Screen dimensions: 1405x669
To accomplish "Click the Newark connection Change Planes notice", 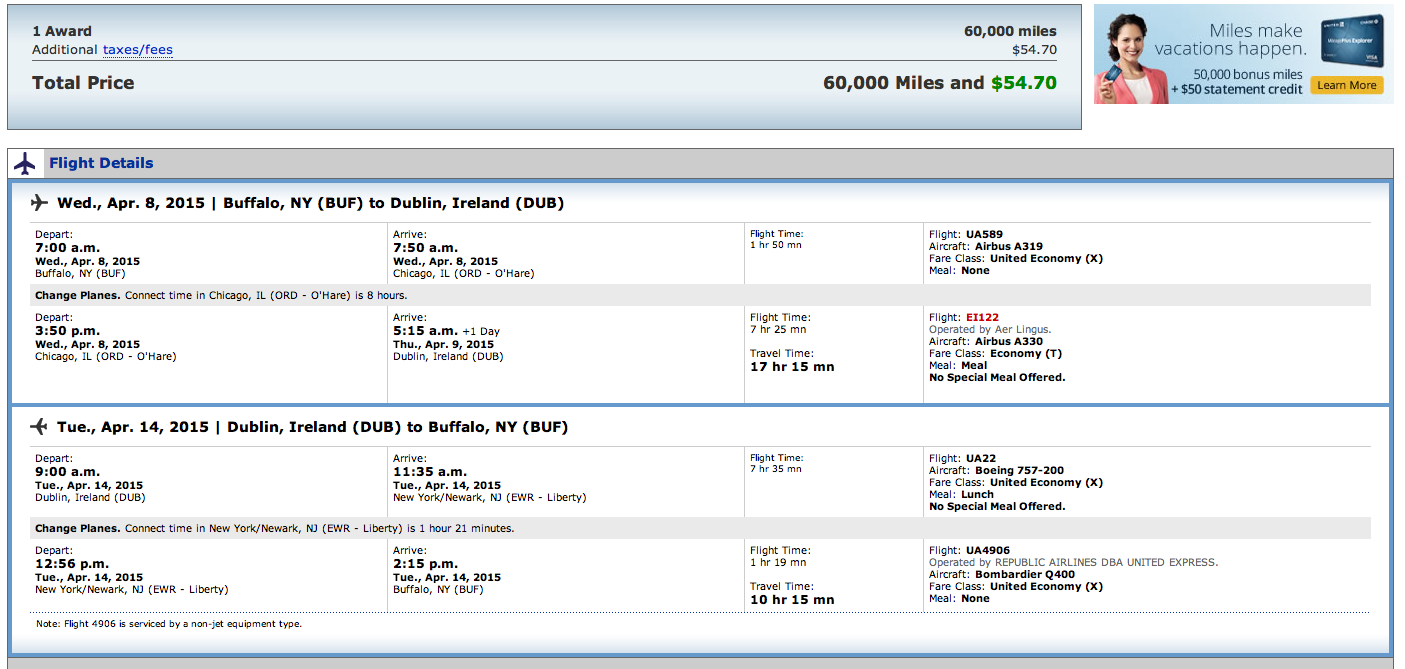I will point(274,528).
